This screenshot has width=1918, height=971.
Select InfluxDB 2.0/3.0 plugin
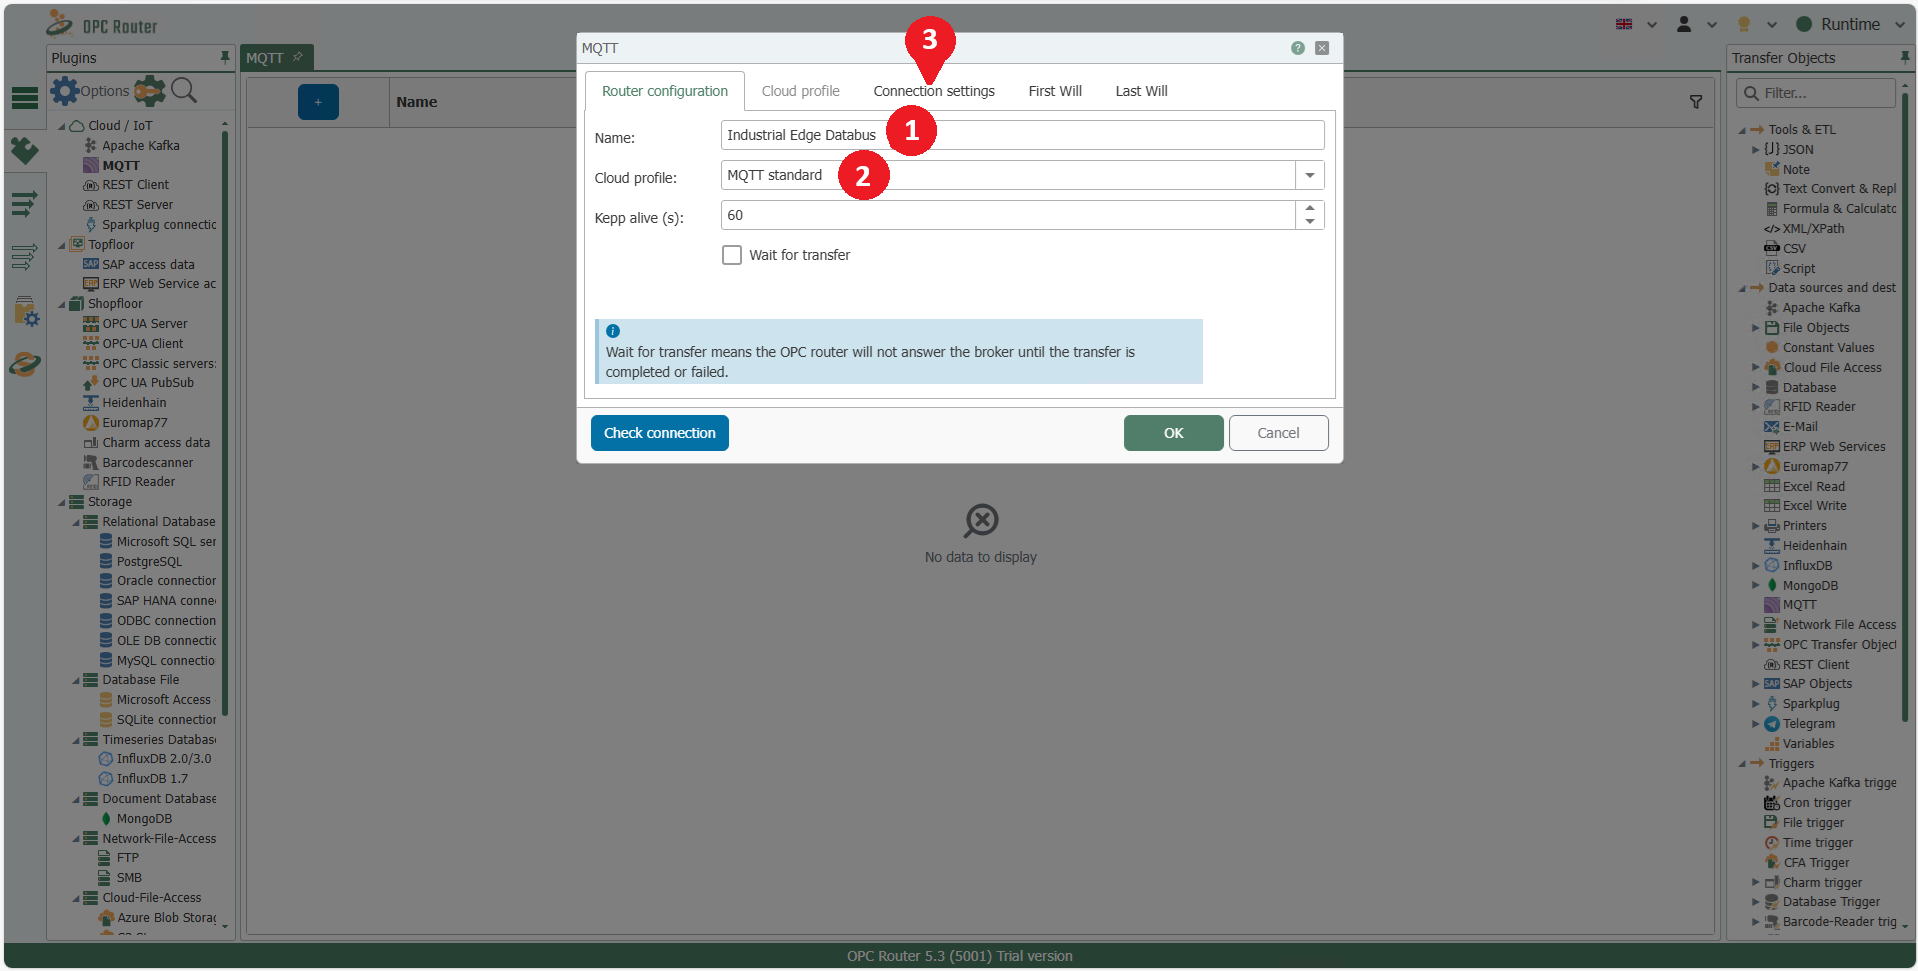click(x=164, y=758)
